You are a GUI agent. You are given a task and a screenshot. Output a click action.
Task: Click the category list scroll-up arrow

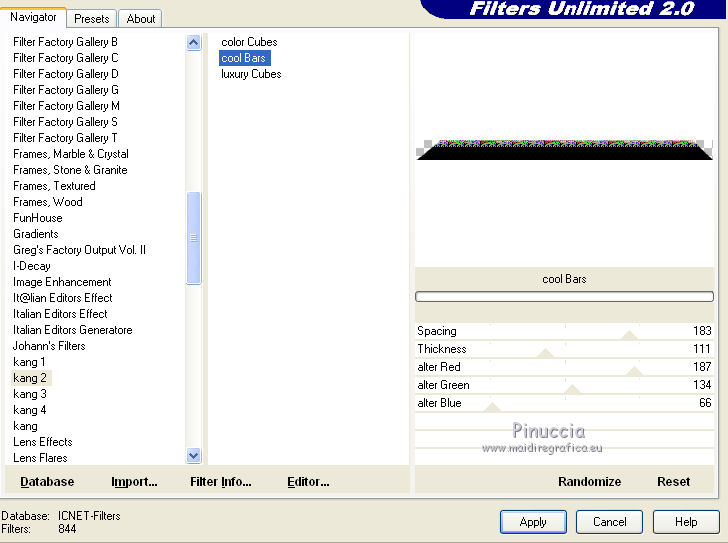[194, 43]
